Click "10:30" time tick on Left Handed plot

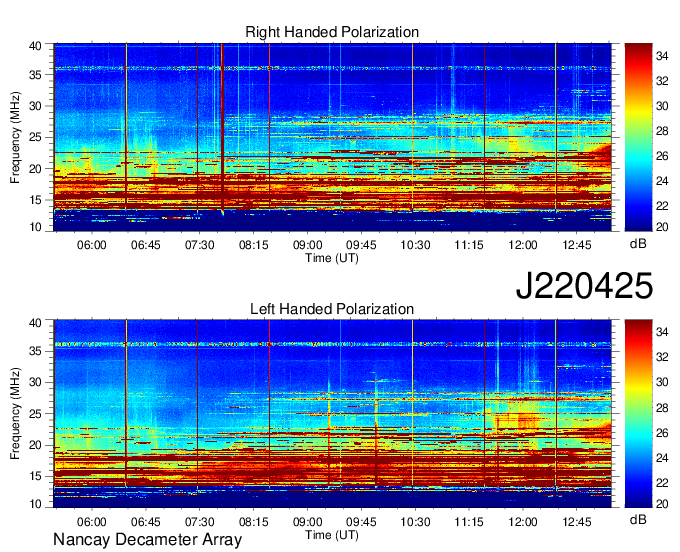pos(415,522)
